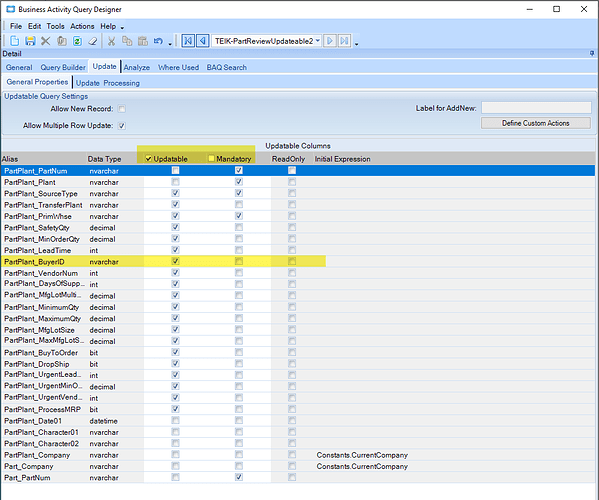The width and height of the screenshot is (599, 500).
Task: Uncheck Allow Multiple Row Update checkbox
Action: [x=122, y=126]
